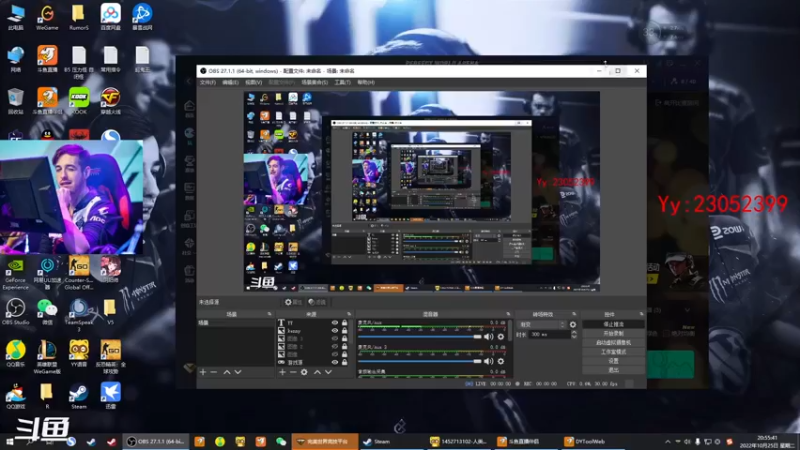Open the WeGame desktop shortcut
800x450 pixels.
[47, 17]
